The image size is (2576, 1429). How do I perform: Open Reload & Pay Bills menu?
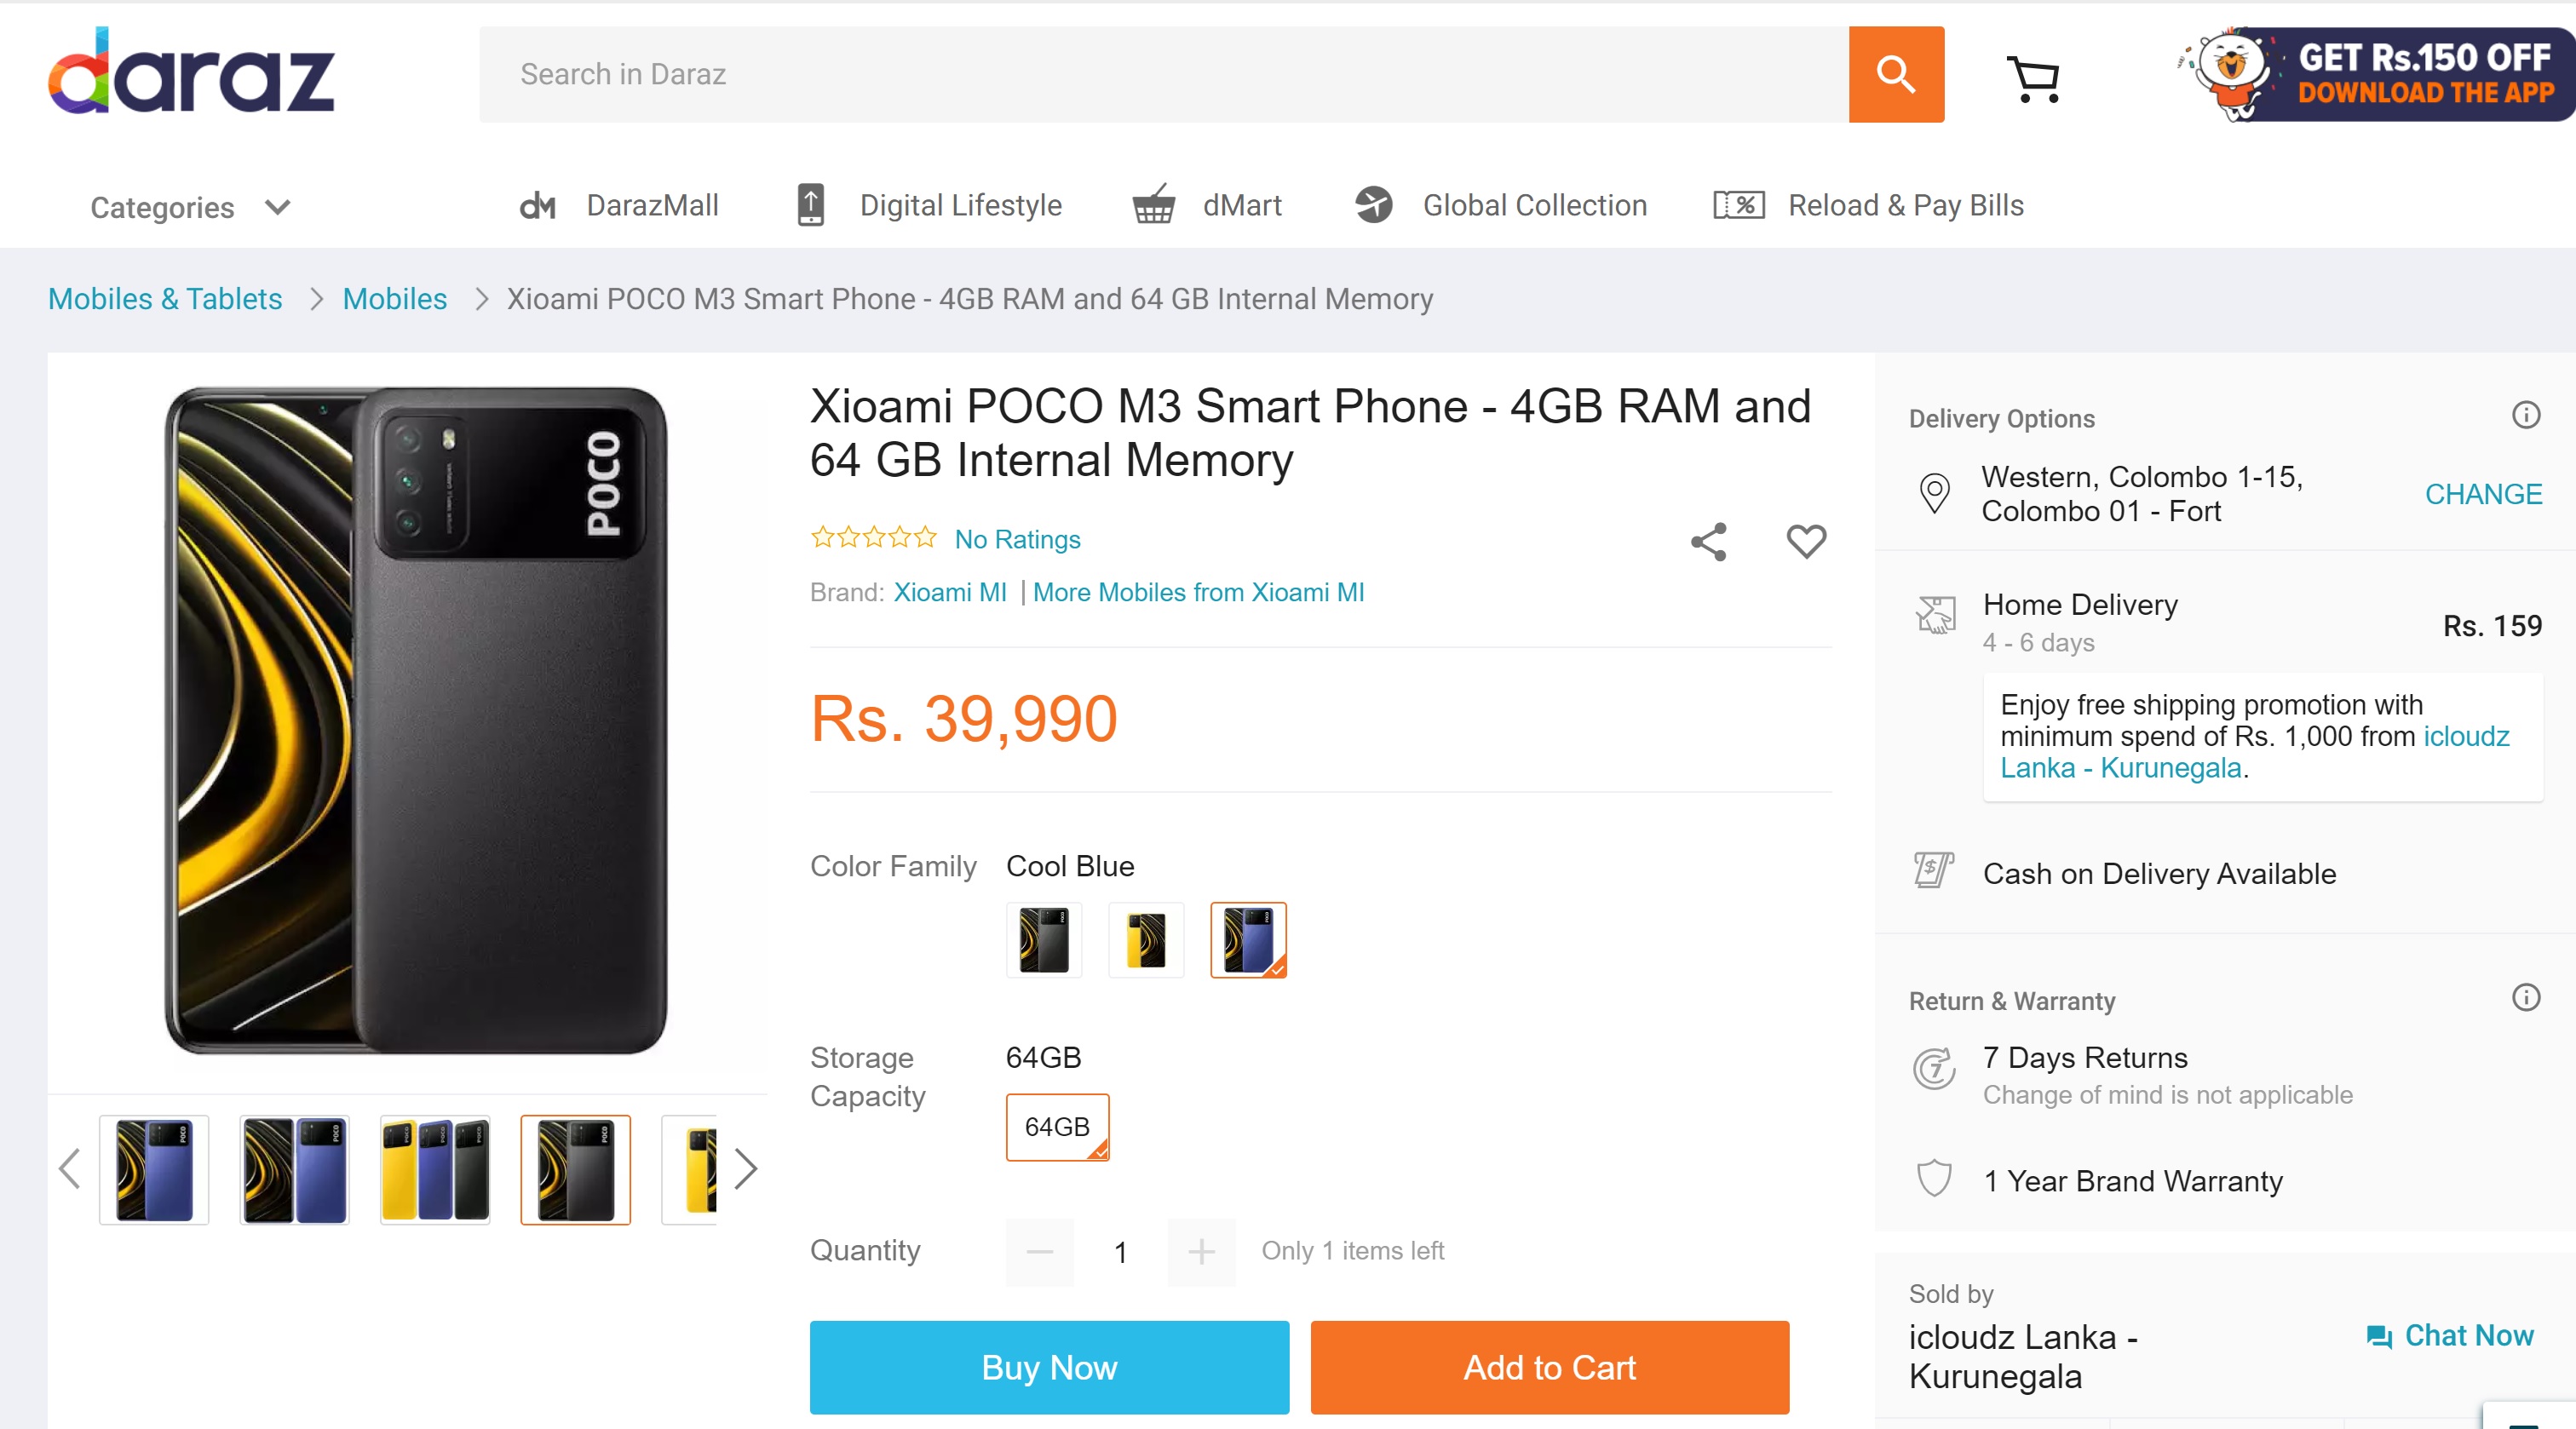[1867, 205]
